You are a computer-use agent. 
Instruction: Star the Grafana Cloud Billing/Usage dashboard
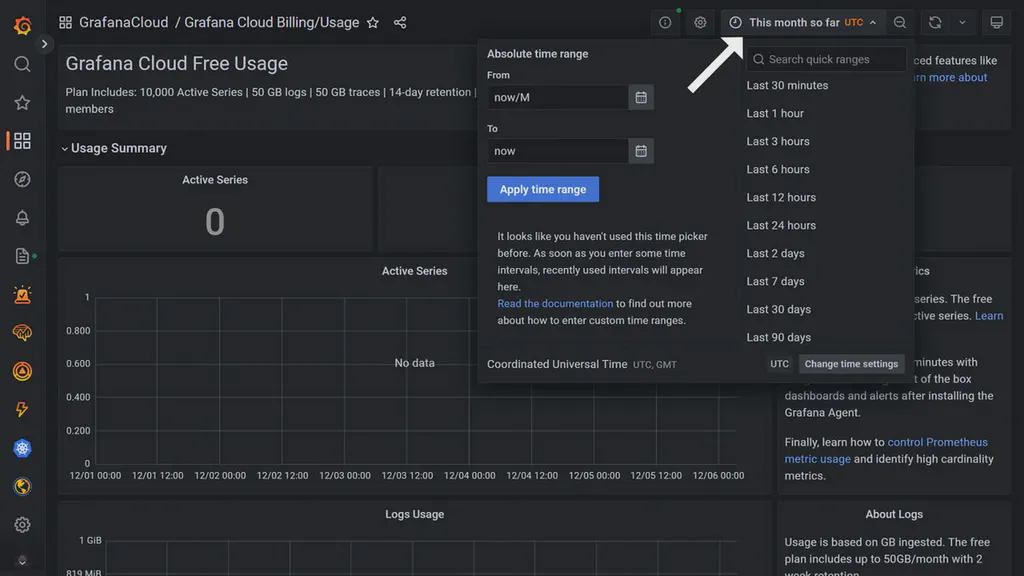coord(372,21)
